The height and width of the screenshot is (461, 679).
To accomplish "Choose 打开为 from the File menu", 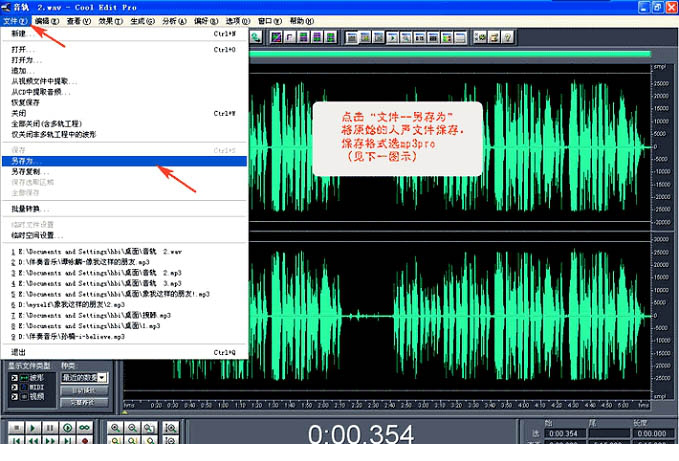I will [124, 60].
